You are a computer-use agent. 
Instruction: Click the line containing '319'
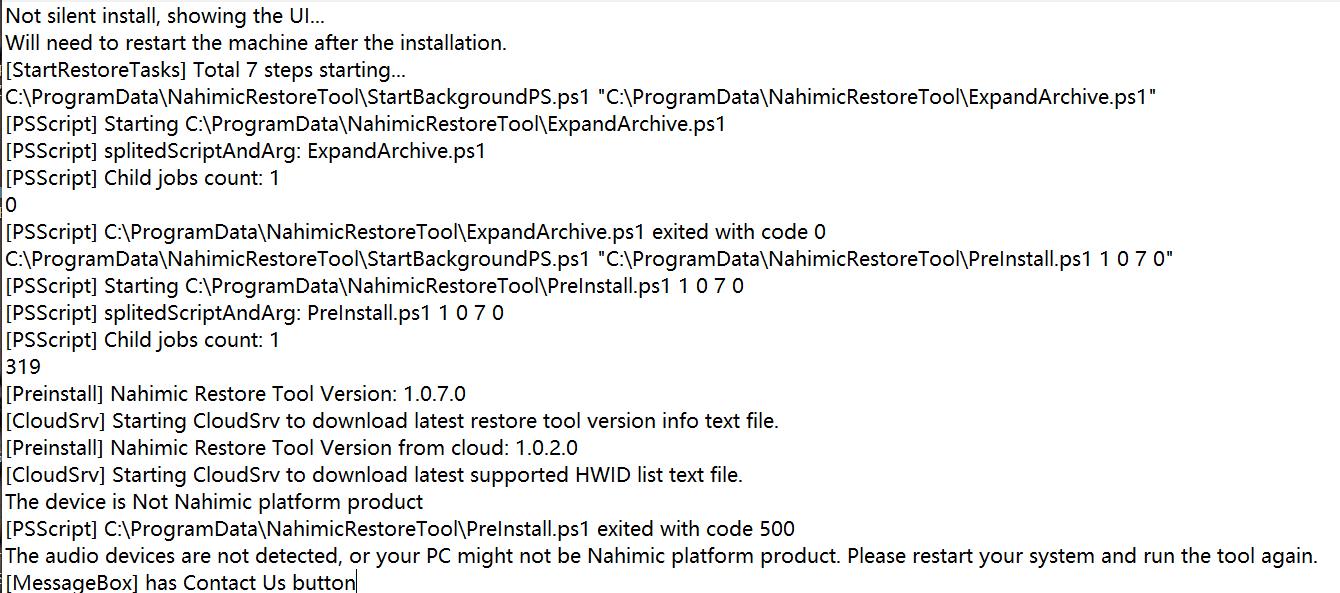click(x=23, y=367)
